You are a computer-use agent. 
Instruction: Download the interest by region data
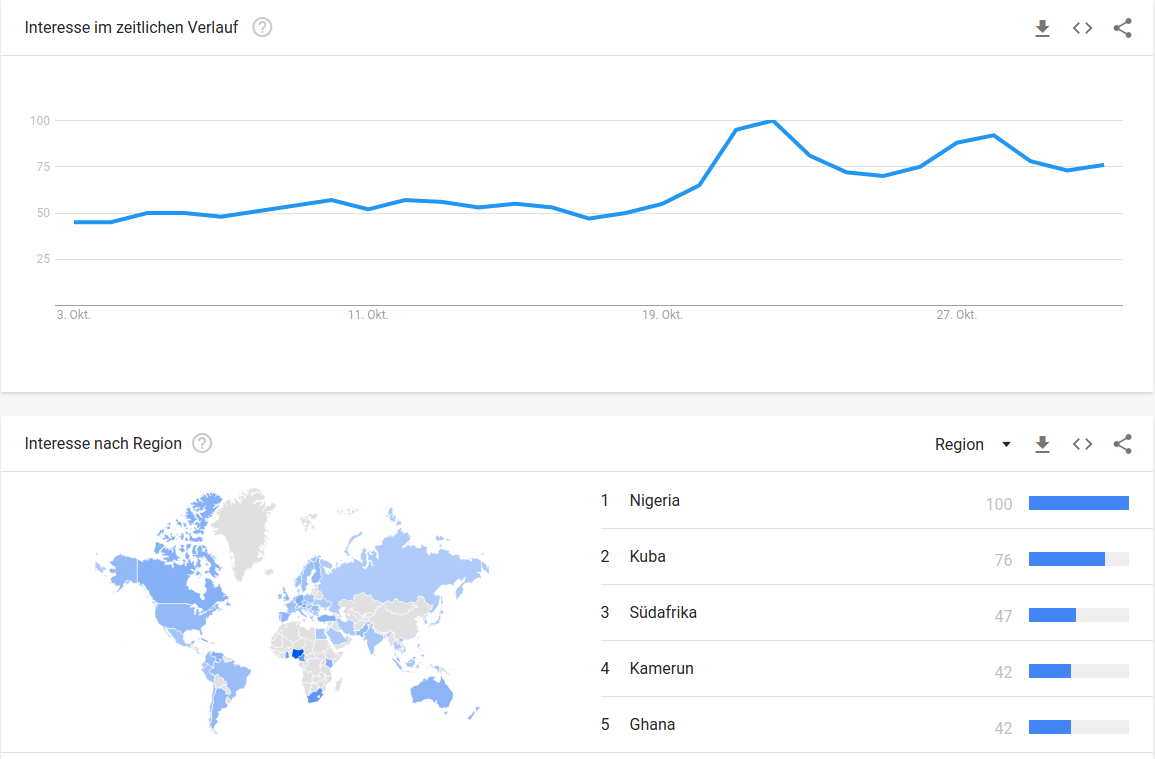[1042, 445]
